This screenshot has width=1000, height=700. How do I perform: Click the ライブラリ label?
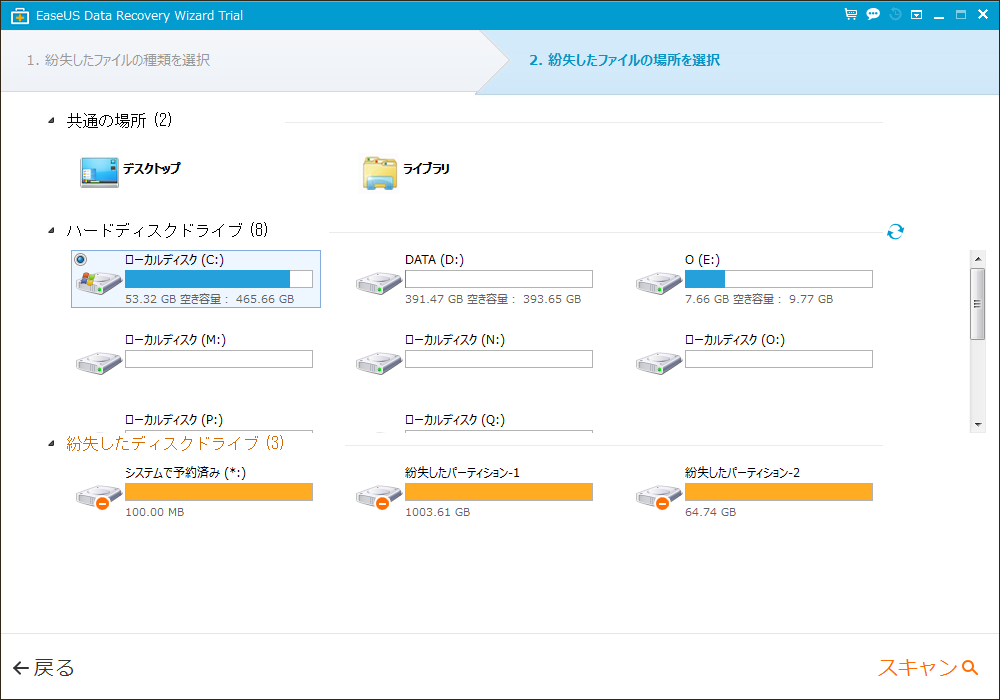pyautogui.click(x=426, y=168)
